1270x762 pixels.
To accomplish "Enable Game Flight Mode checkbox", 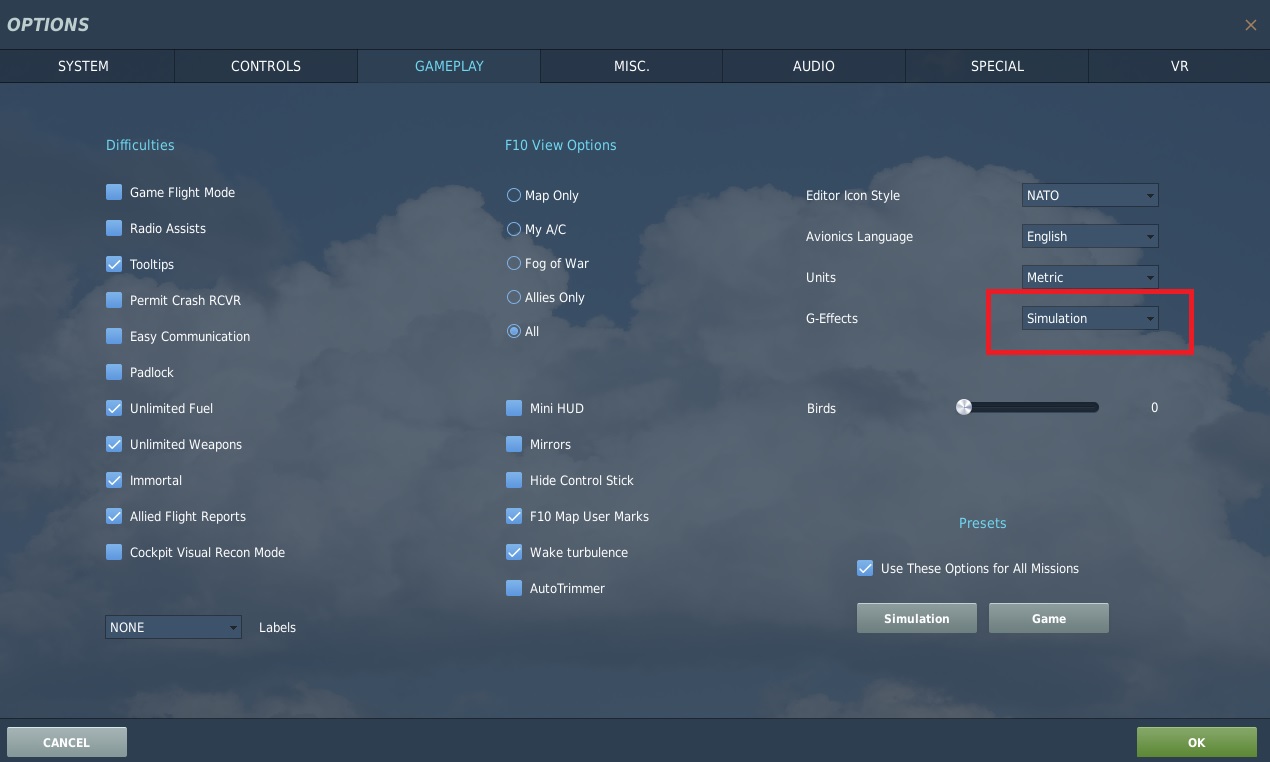I will (114, 192).
